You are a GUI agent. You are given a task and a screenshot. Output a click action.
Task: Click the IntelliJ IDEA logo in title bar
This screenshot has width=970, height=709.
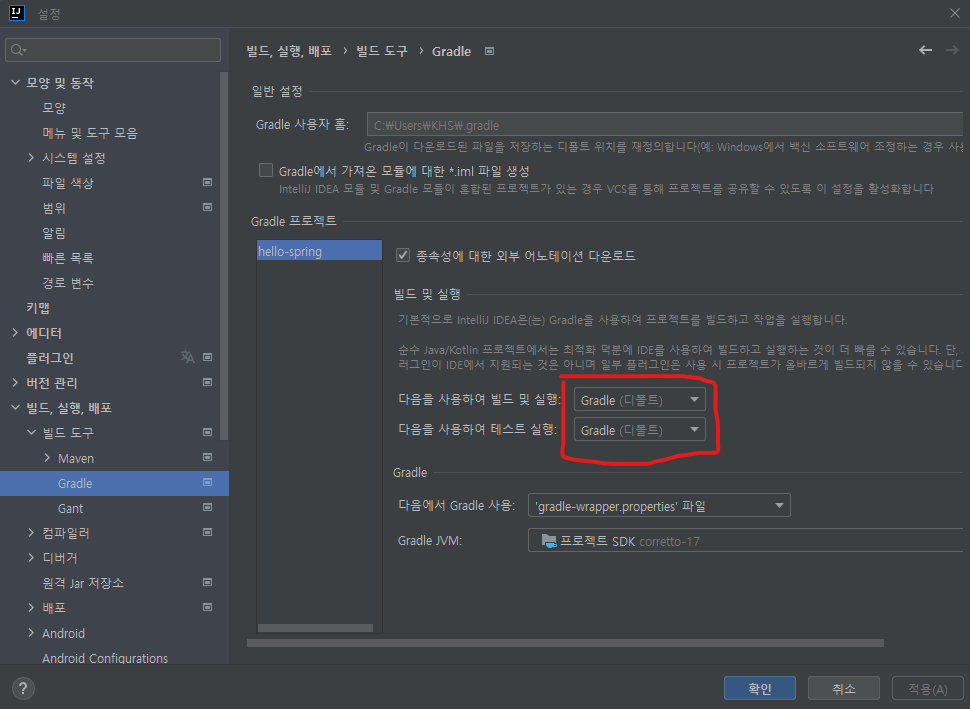17,13
